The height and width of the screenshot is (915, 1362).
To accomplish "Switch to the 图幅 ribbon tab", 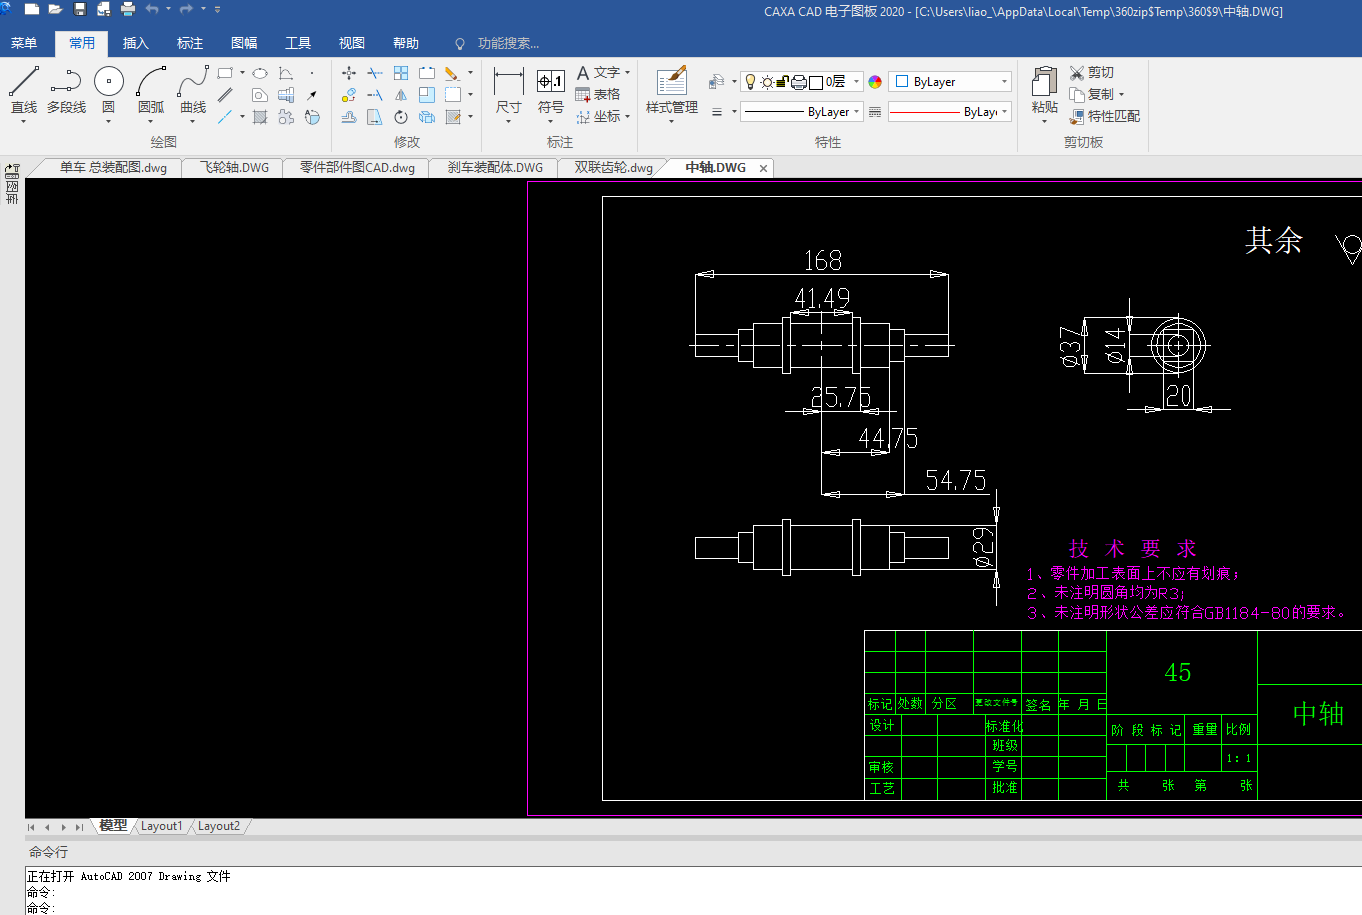I will point(244,43).
